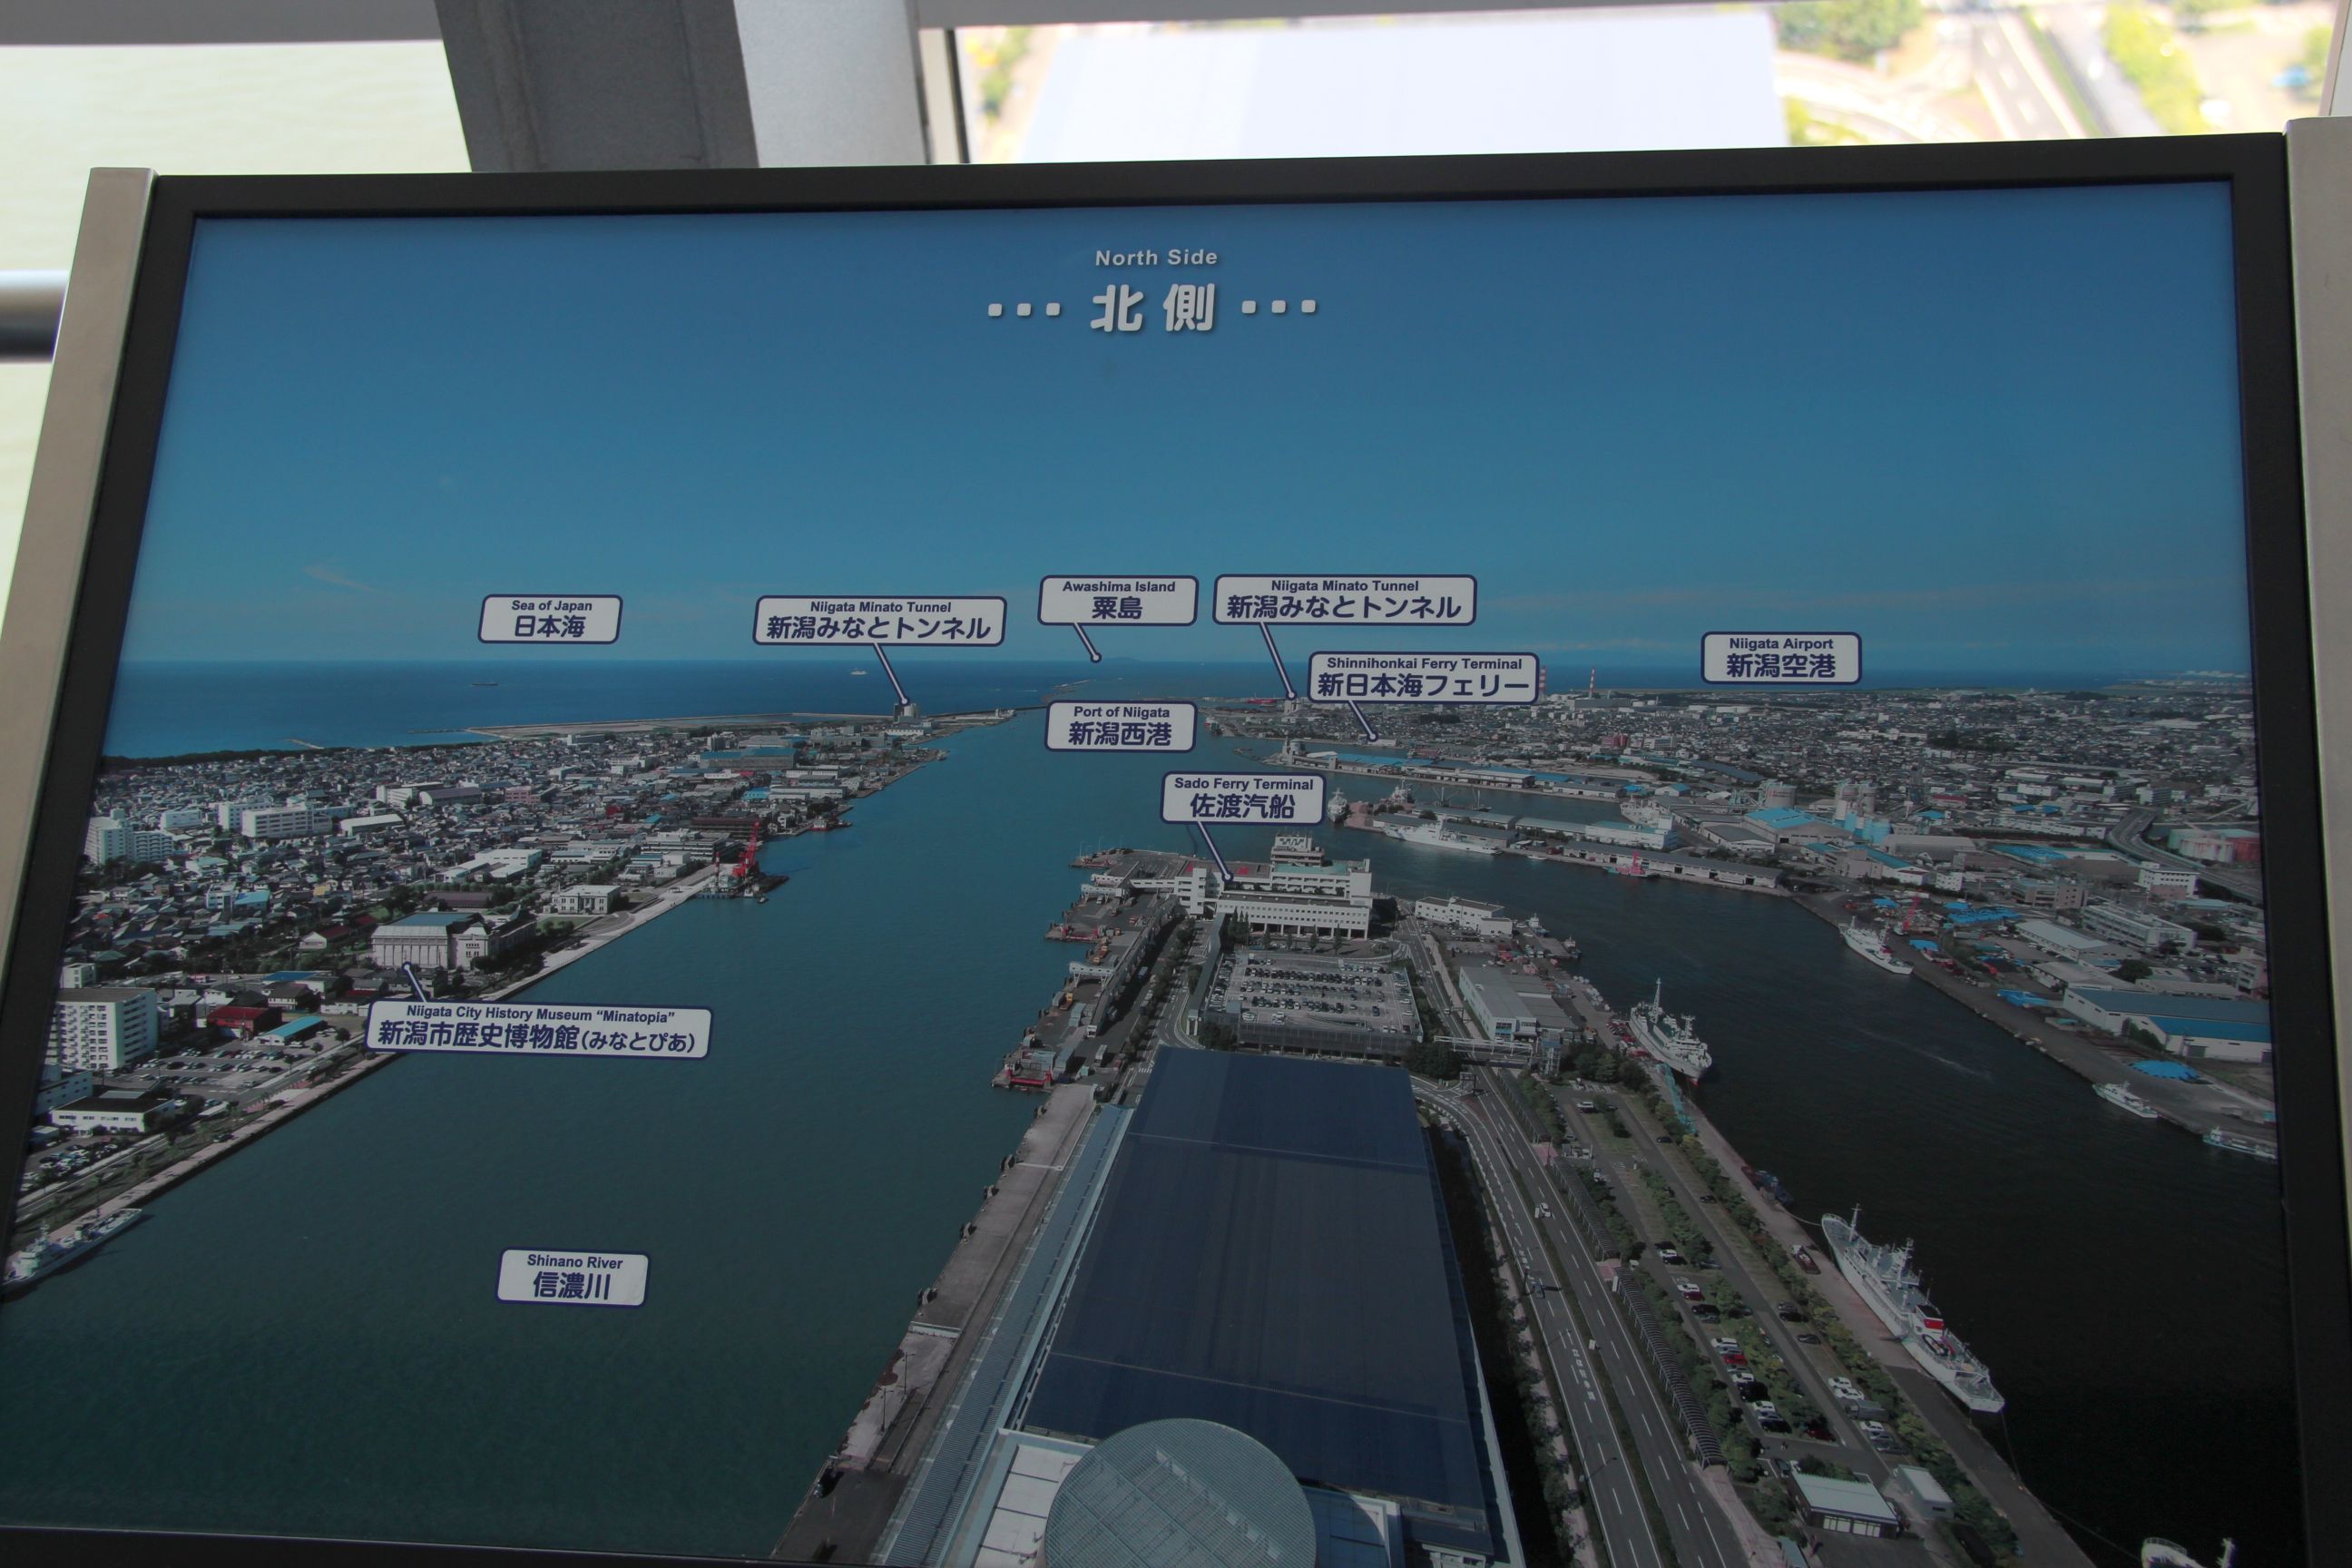Tap the "Sado Ferry Terminal" label
This screenshot has height=1568, width=2352.
[1243, 798]
